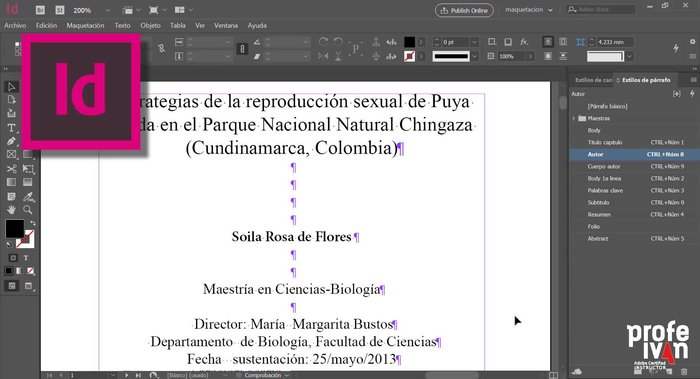Swap fill and stroke colors arrow

32,222
